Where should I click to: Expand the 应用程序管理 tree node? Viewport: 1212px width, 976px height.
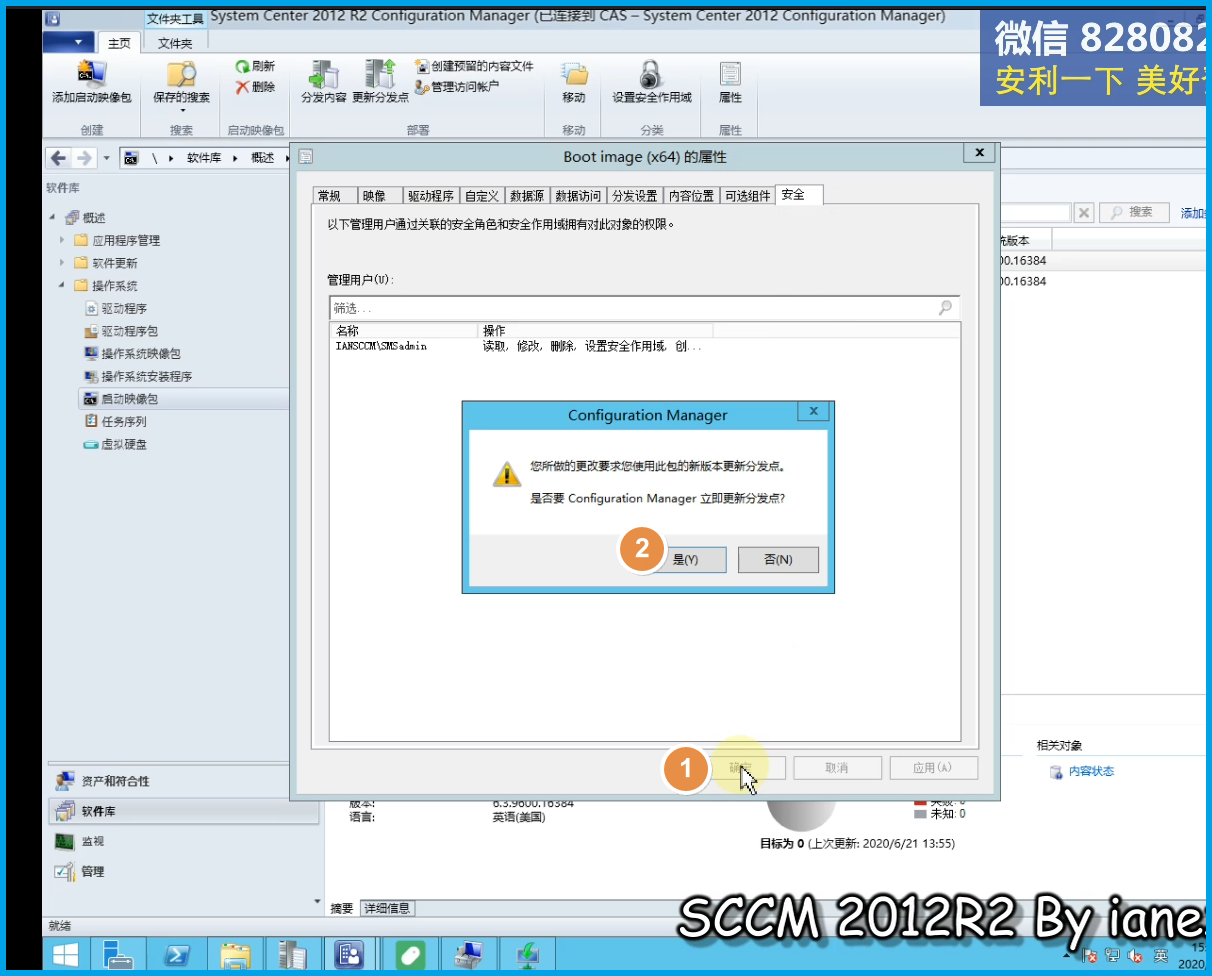[62, 240]
